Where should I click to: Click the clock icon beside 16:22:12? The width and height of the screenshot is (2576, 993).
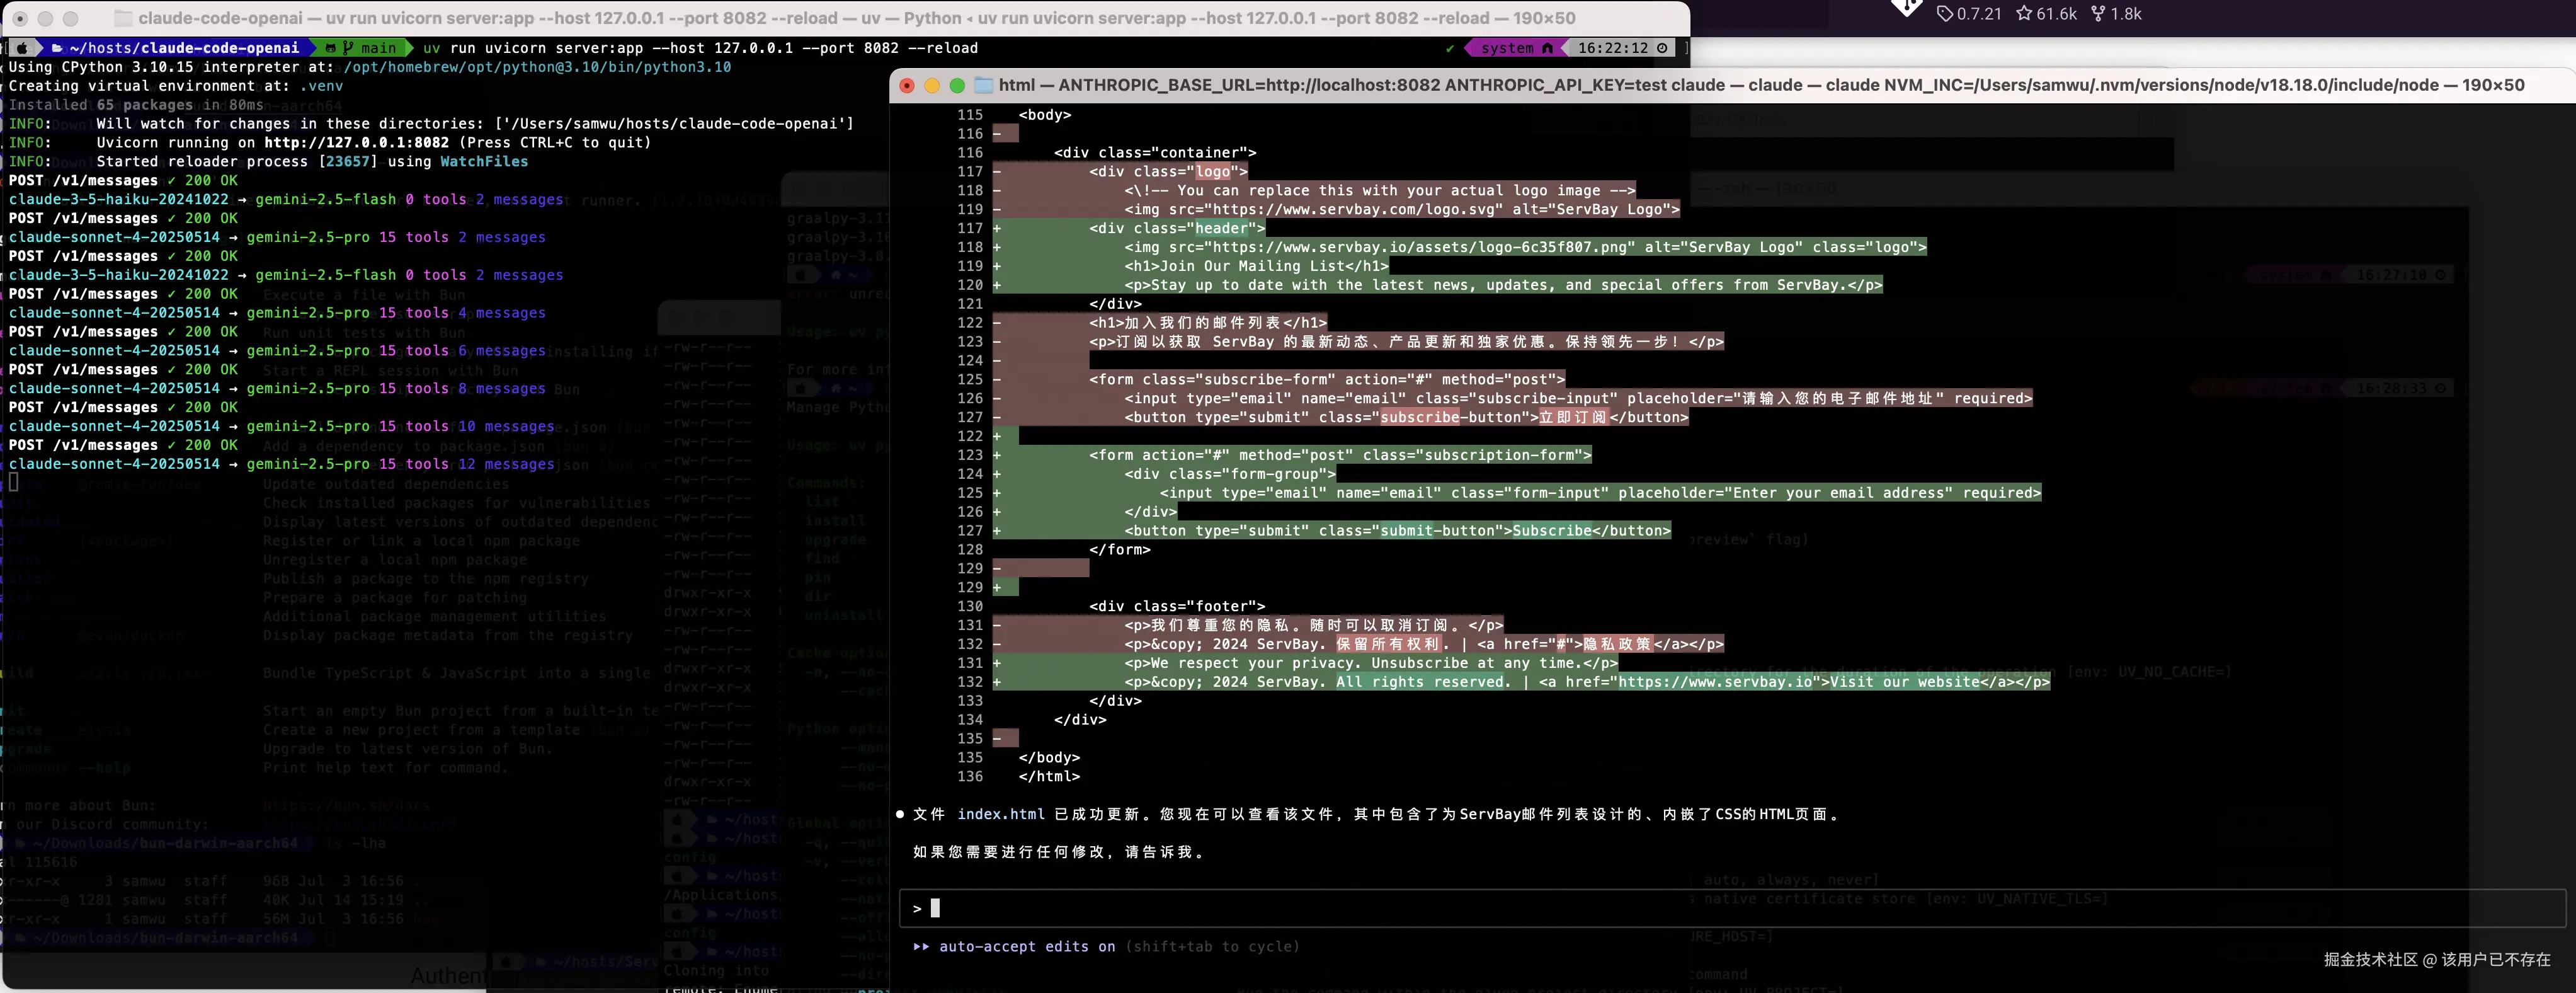point(1662,48)
